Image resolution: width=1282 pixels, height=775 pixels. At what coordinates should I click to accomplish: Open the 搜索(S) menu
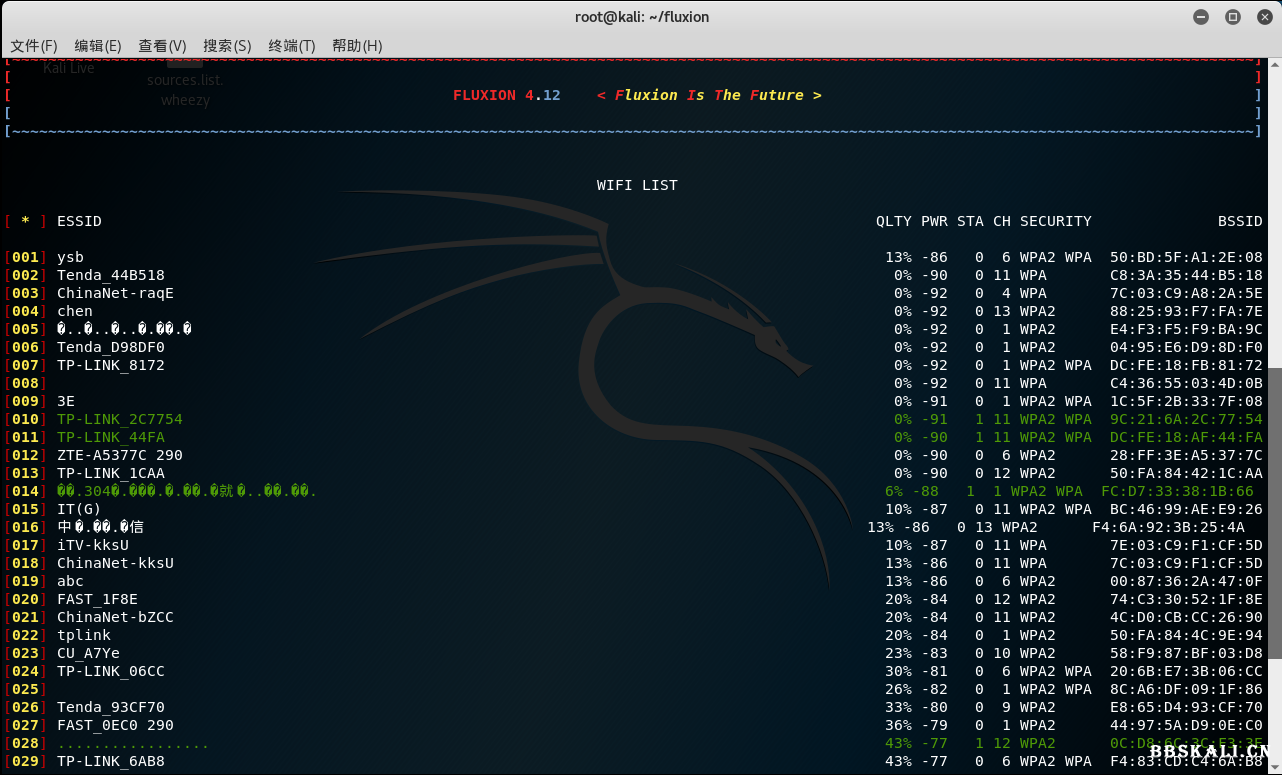pos(227,46)
